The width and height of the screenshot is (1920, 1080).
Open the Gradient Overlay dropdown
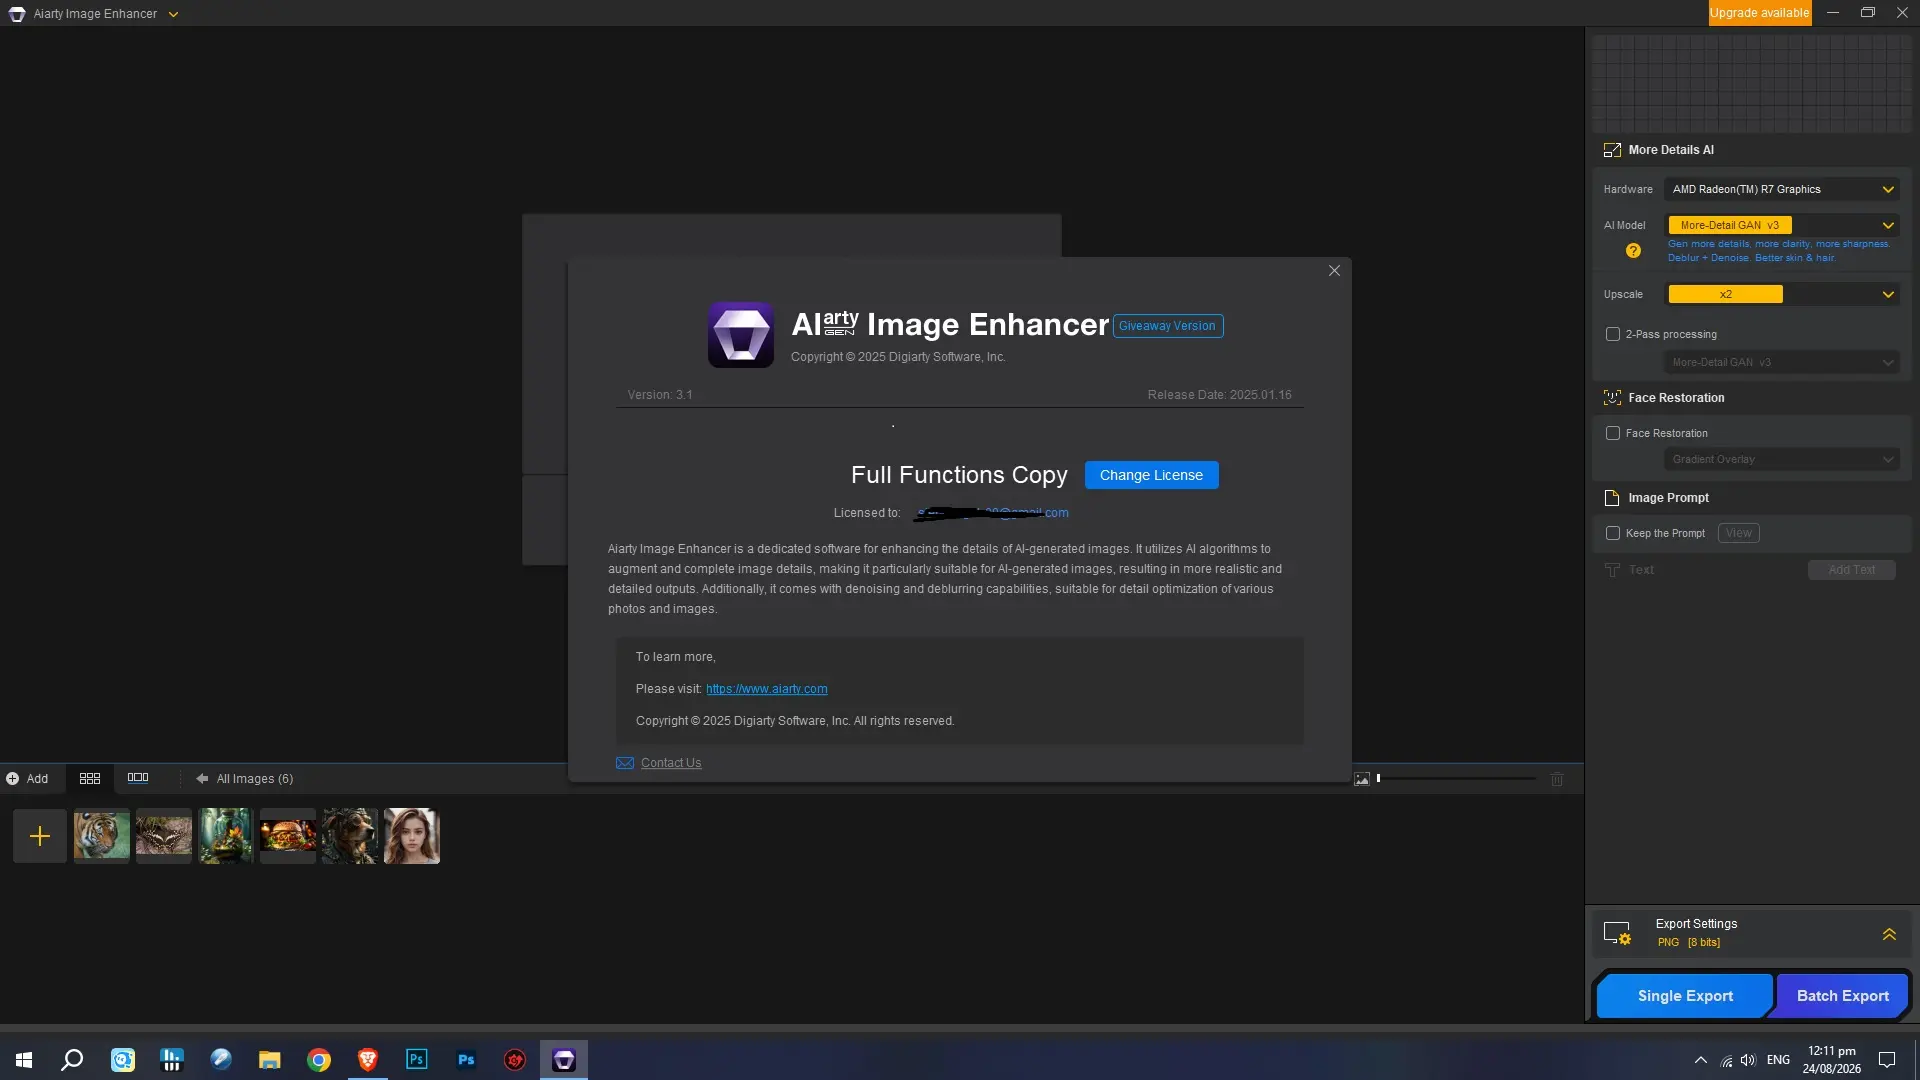pos(1782,459)
